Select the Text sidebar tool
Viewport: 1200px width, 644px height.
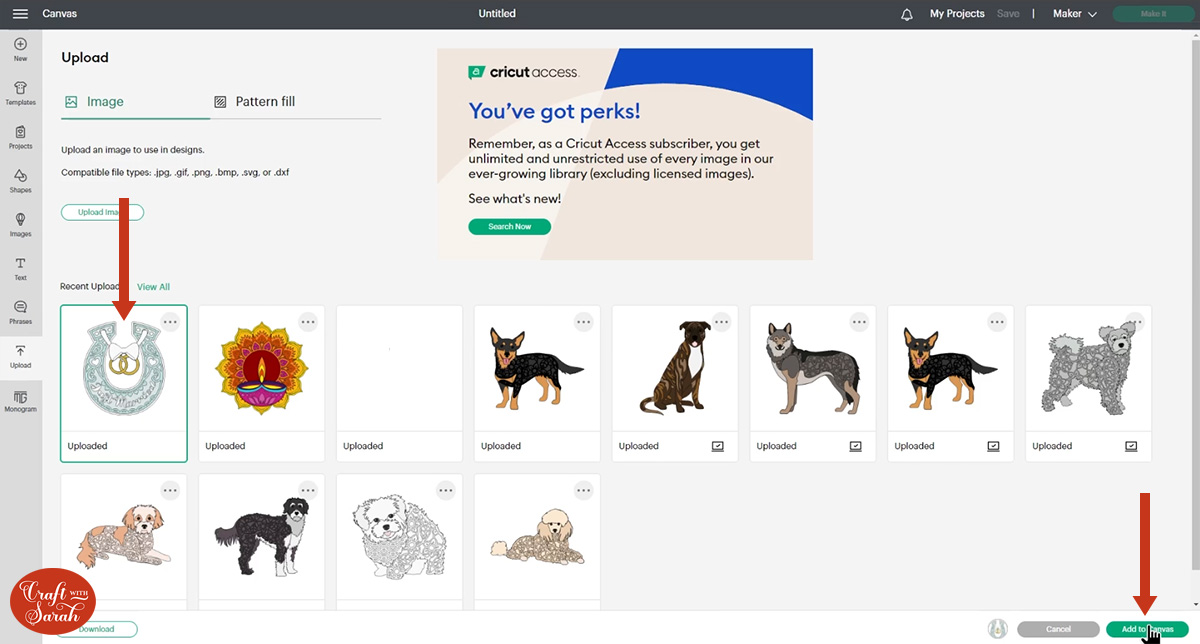(x=20, y=270)
